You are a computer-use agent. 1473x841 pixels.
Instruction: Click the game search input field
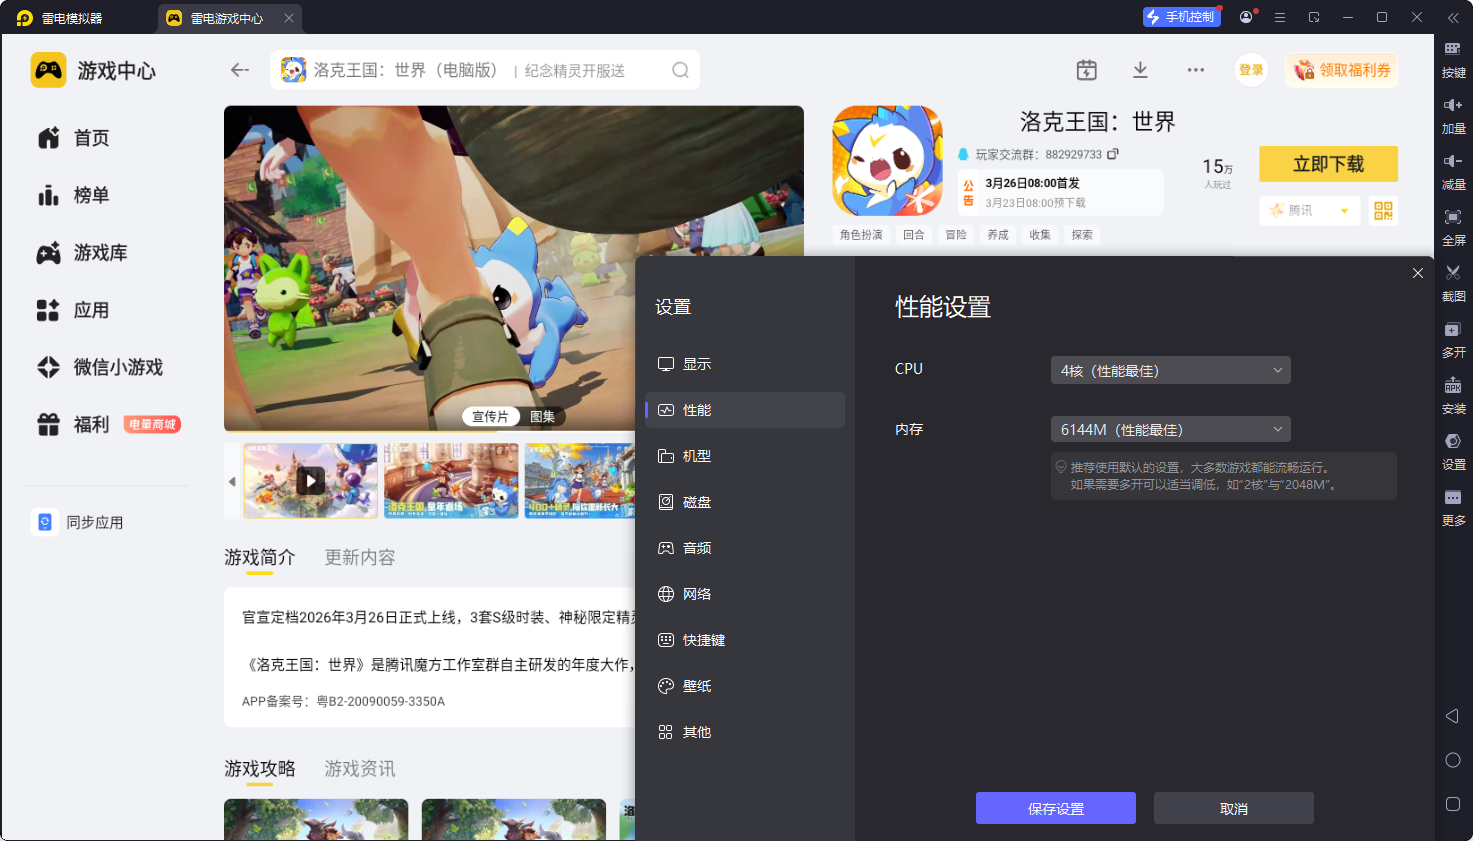(480, 70)
